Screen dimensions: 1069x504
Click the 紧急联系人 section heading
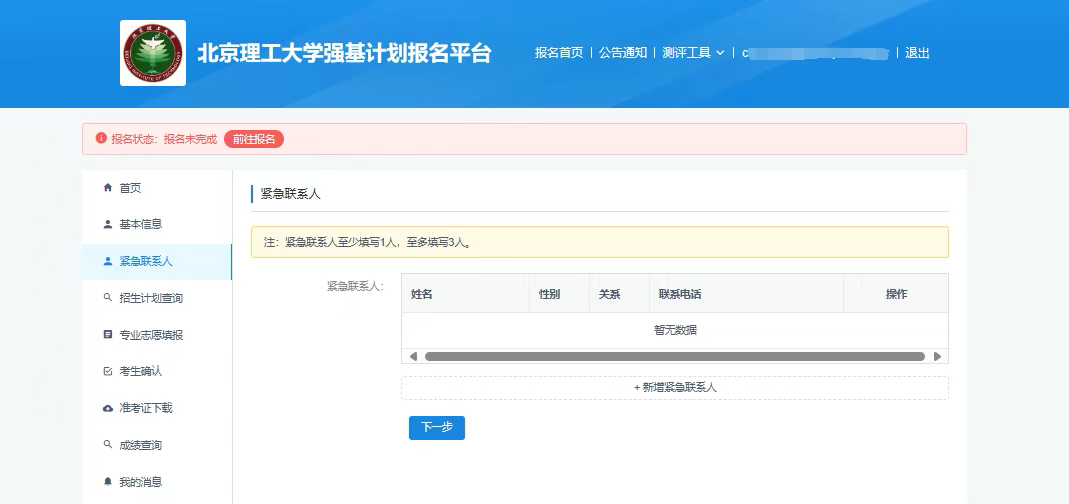click(x=290, y=194)
